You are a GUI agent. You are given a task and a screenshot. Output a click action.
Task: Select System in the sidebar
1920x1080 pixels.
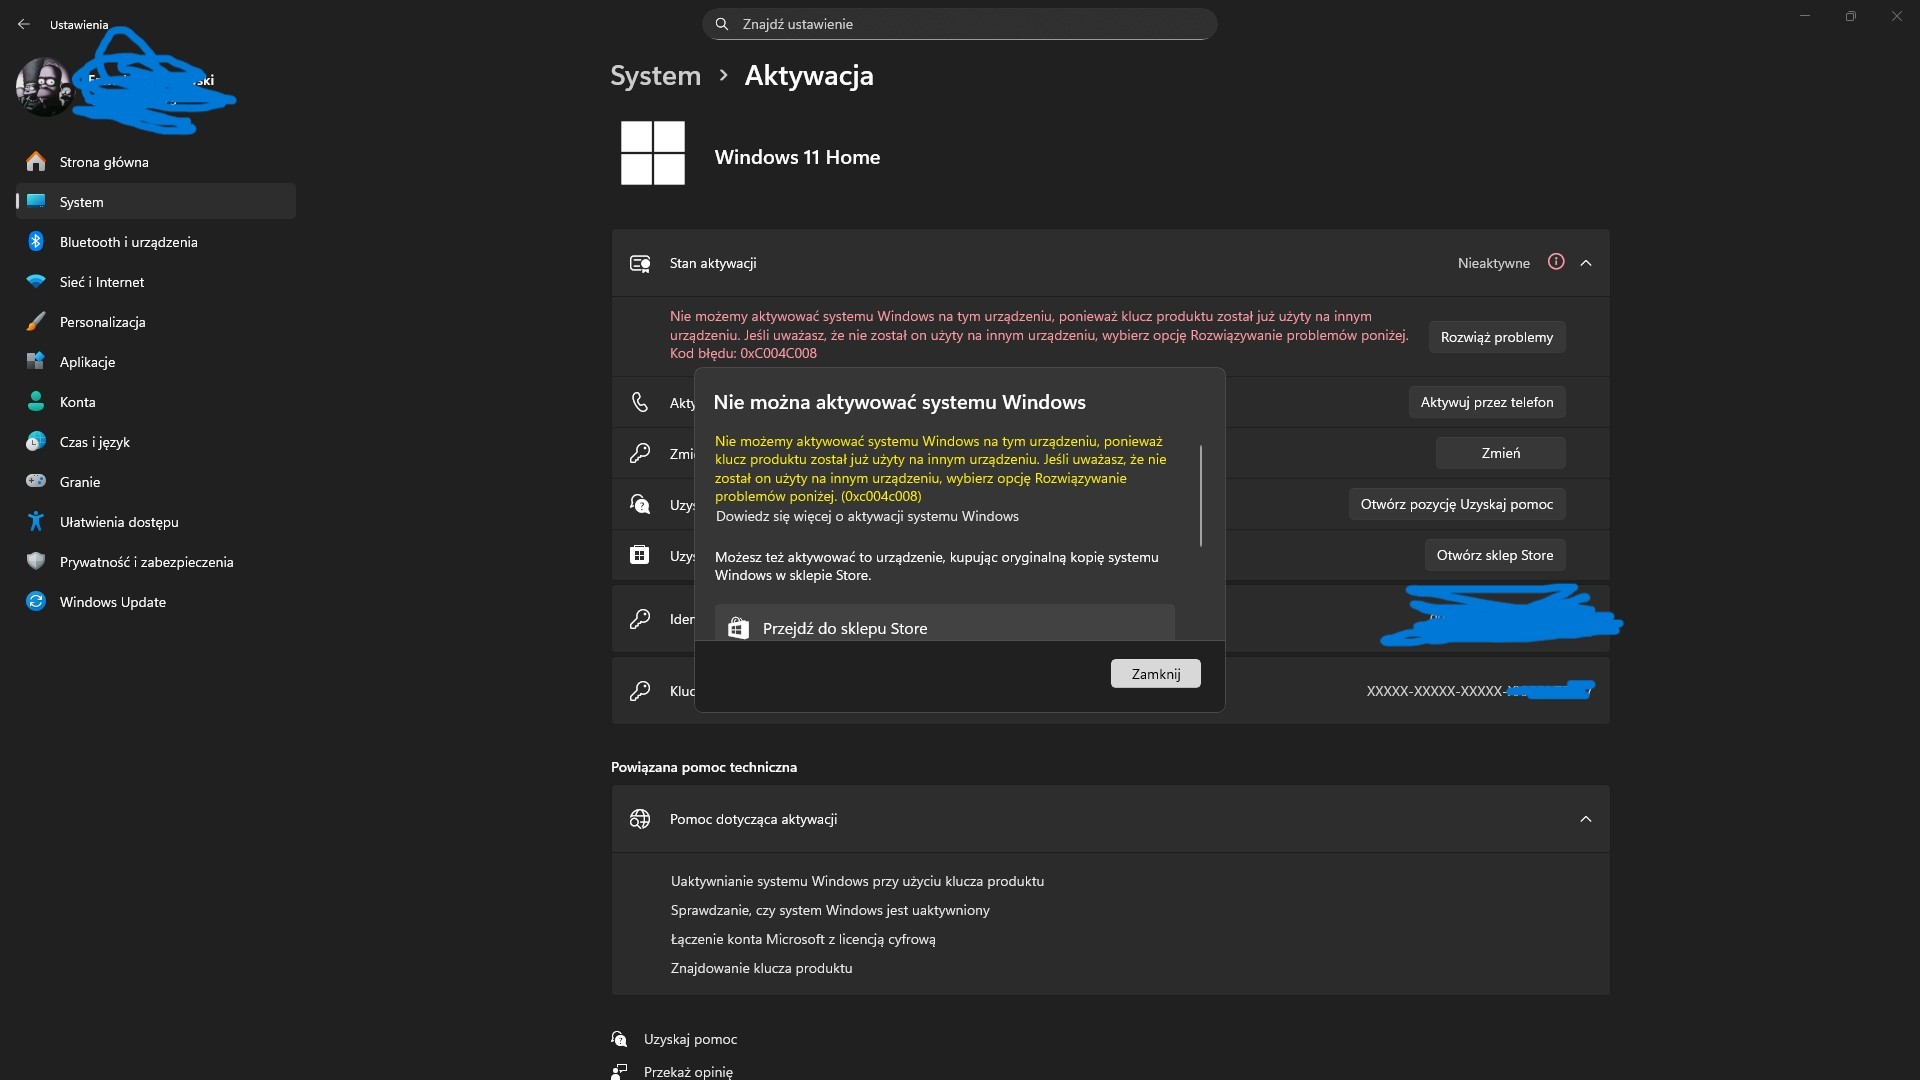(155, 202)
